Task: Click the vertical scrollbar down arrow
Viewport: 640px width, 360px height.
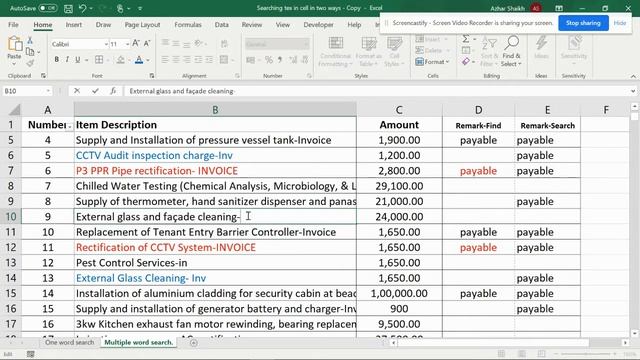Action: pos(634,333)
